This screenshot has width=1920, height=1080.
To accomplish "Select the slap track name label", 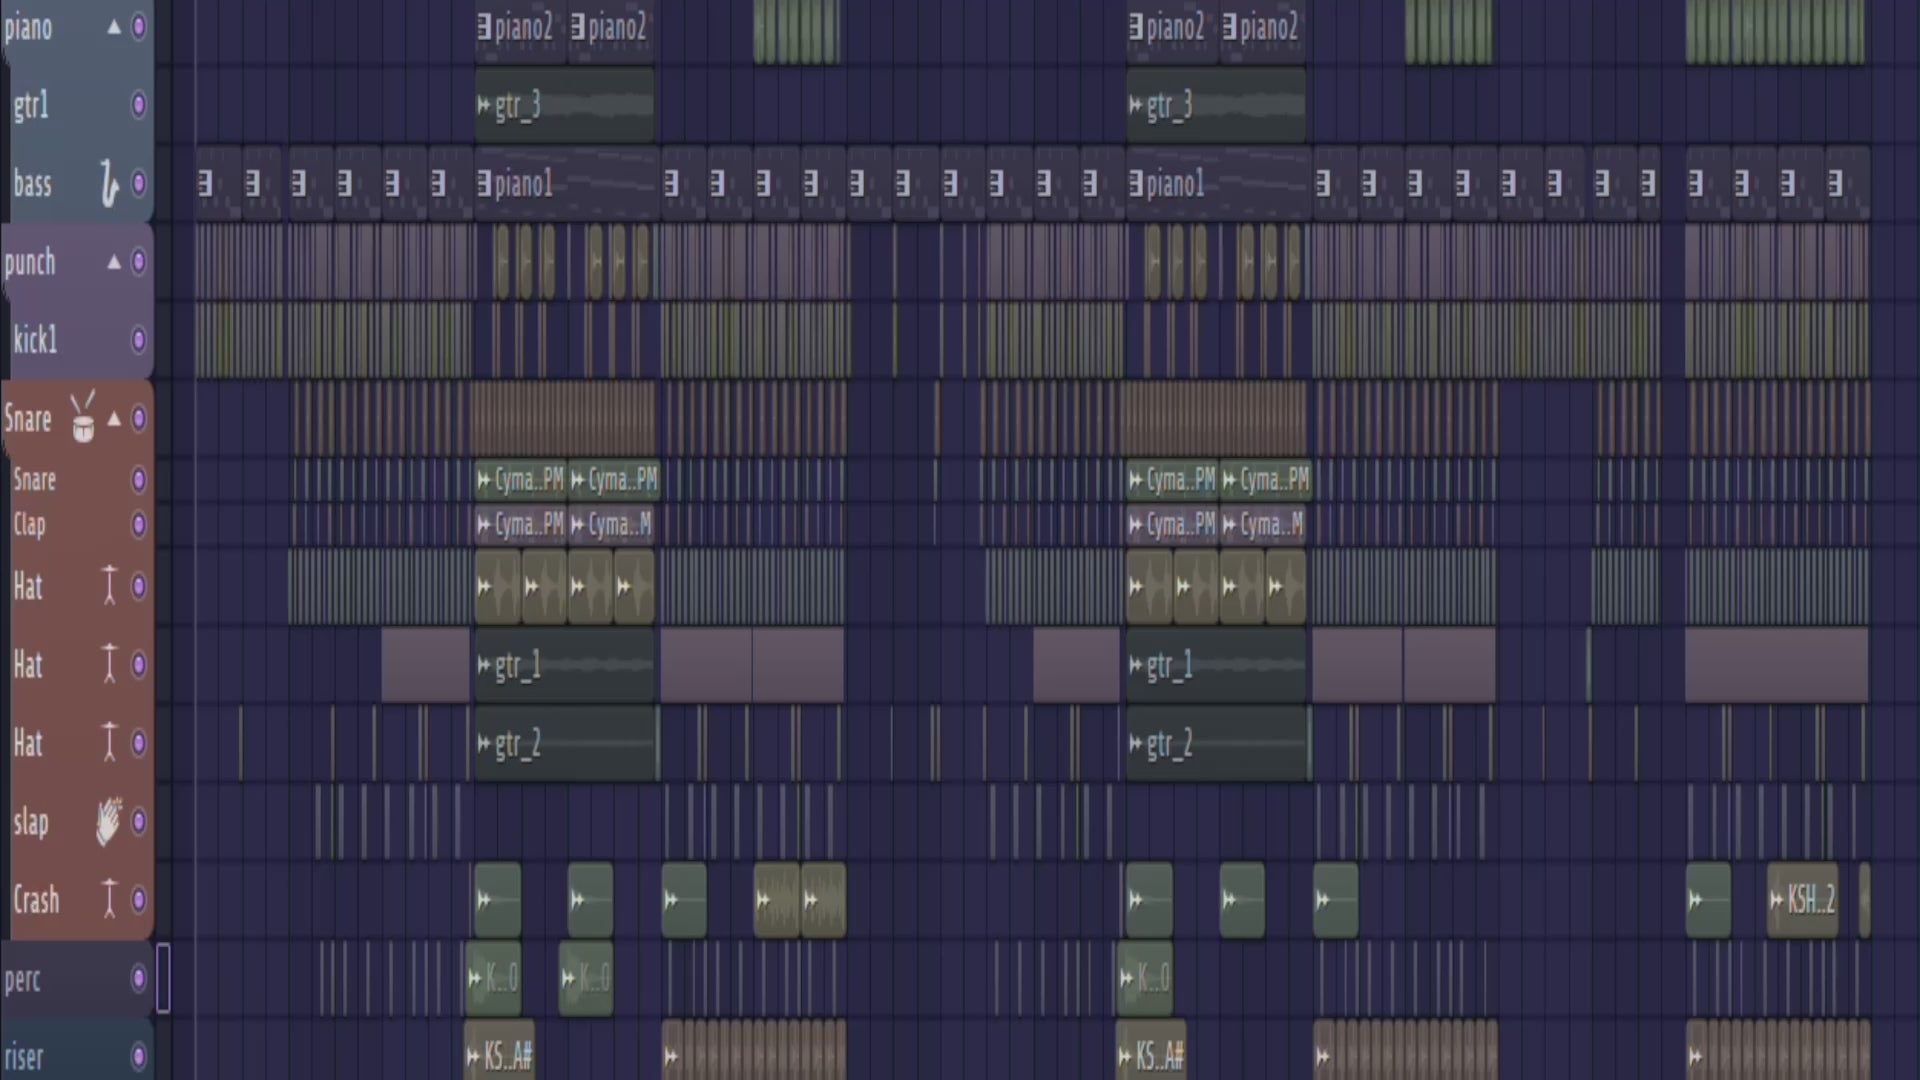I will coord(31,822).
